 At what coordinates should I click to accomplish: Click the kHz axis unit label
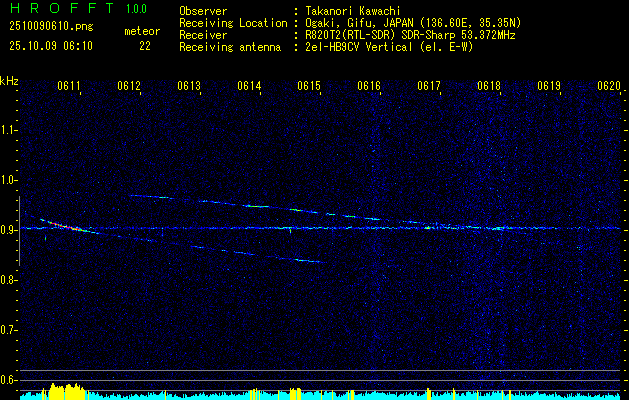pyautogui.click(x=9, y=81)
